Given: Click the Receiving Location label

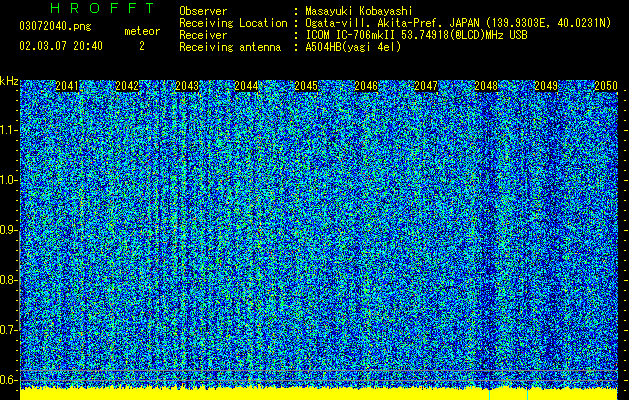Looking at the screenshot, I should (x=233, y=23).
